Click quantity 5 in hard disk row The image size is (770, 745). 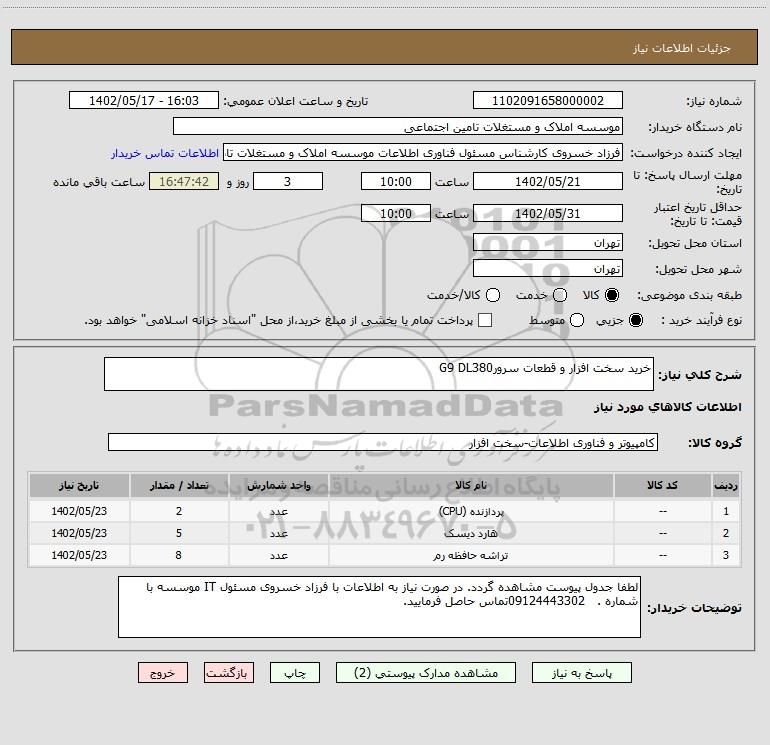179,533
